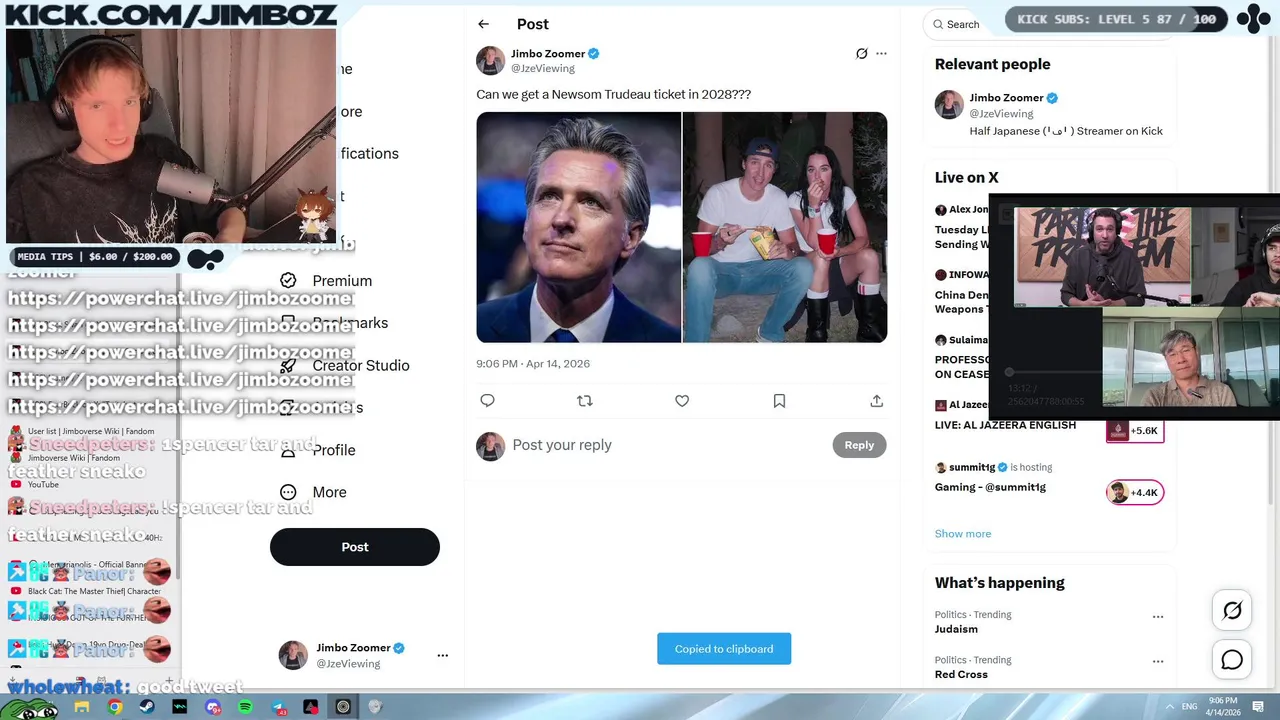Click the More circle-dots icon
1280x720 pixels.
click(x=288, y=492)
